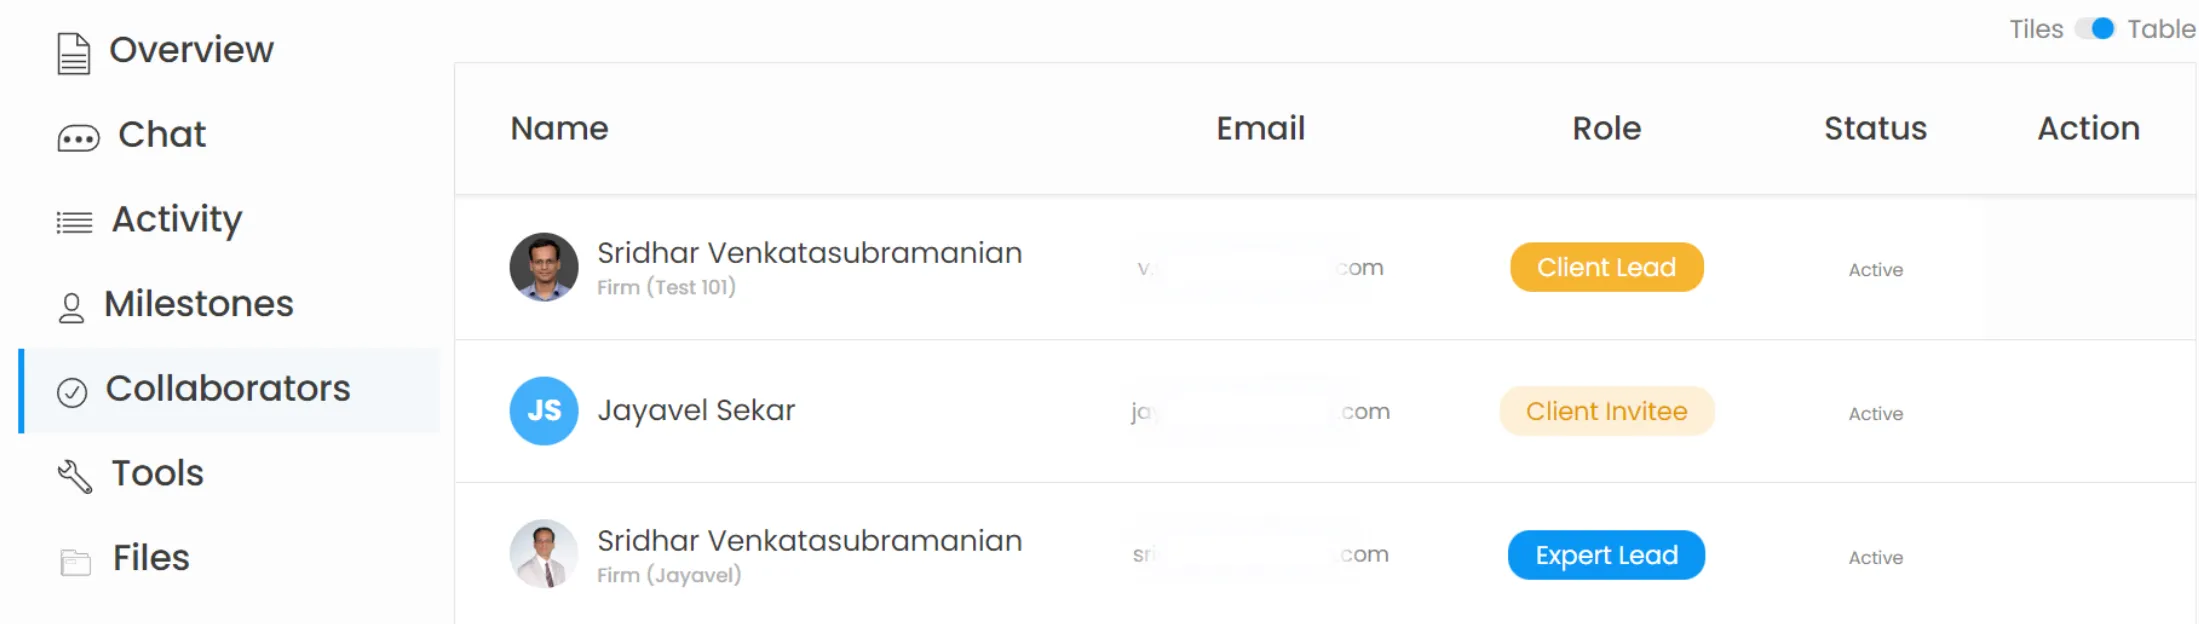The image size is (2199, 624).
Task: Click the Expert Lead role badge
Action: (1606, 555)
